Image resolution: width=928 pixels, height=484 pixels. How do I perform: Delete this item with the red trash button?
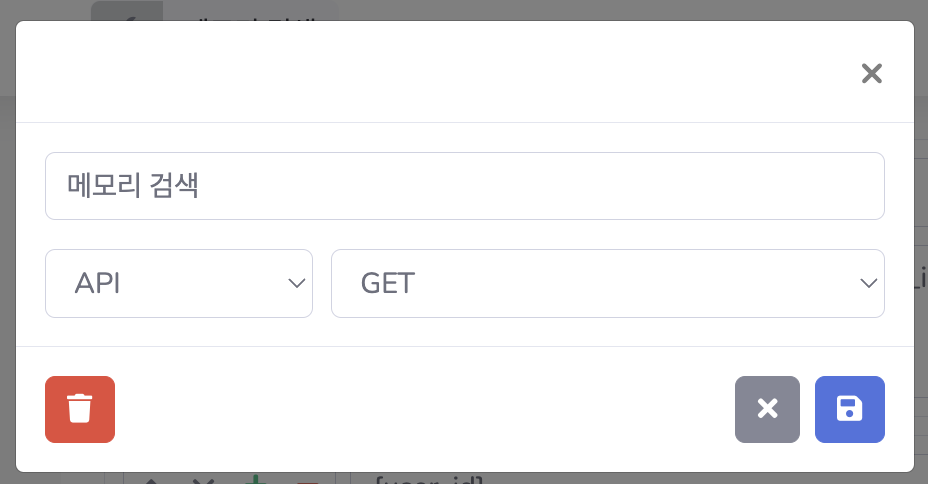tap(80, 409)
